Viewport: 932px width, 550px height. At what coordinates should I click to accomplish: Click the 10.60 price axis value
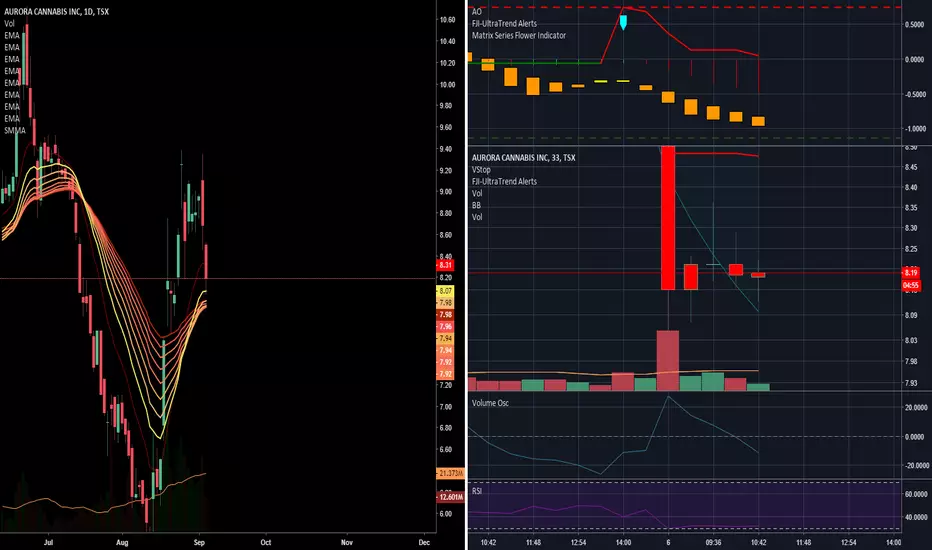(448, 20)
